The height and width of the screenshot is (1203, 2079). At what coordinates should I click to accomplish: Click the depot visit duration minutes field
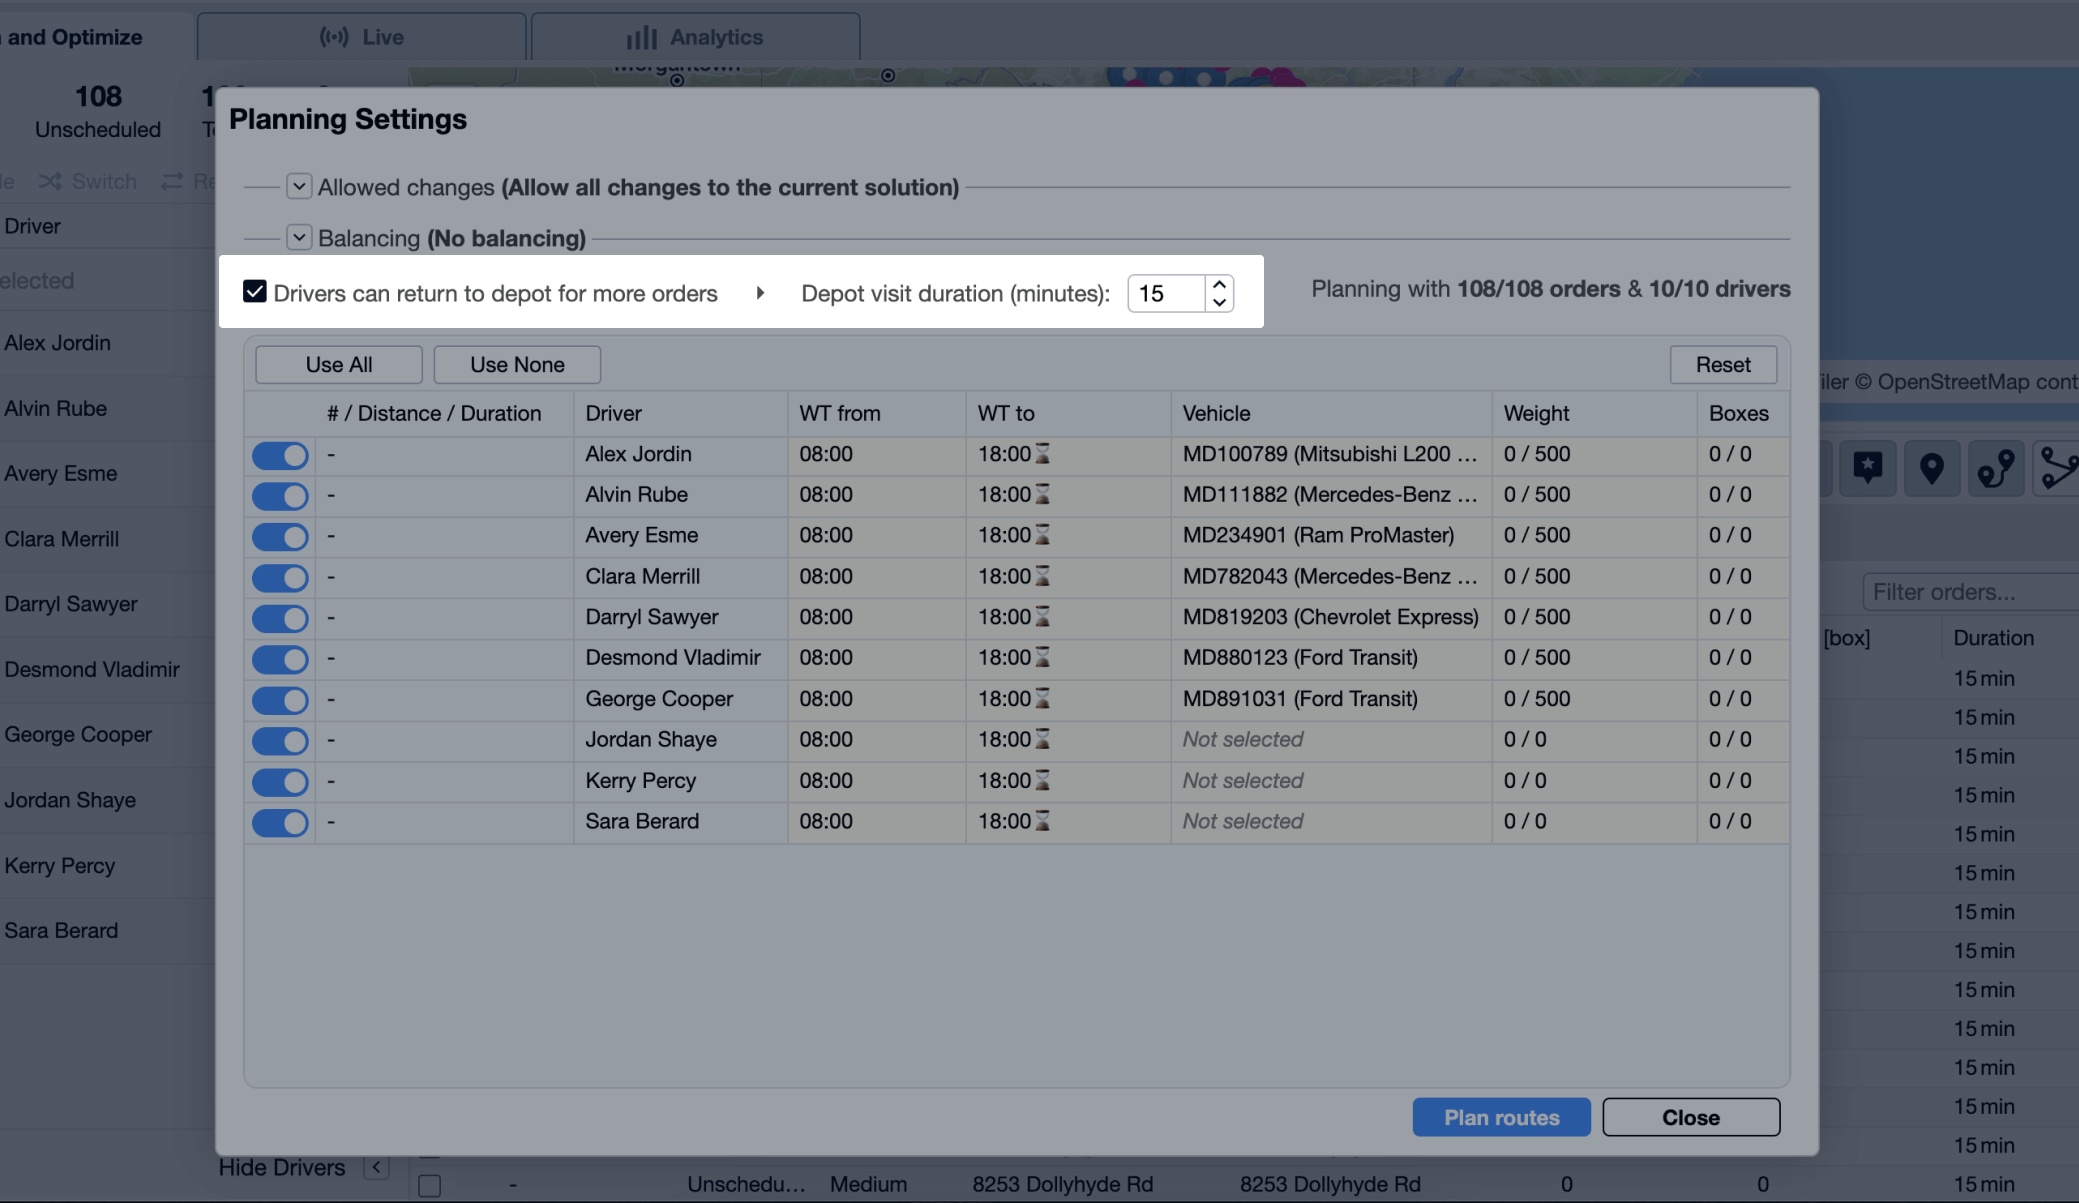(1166, 293)
